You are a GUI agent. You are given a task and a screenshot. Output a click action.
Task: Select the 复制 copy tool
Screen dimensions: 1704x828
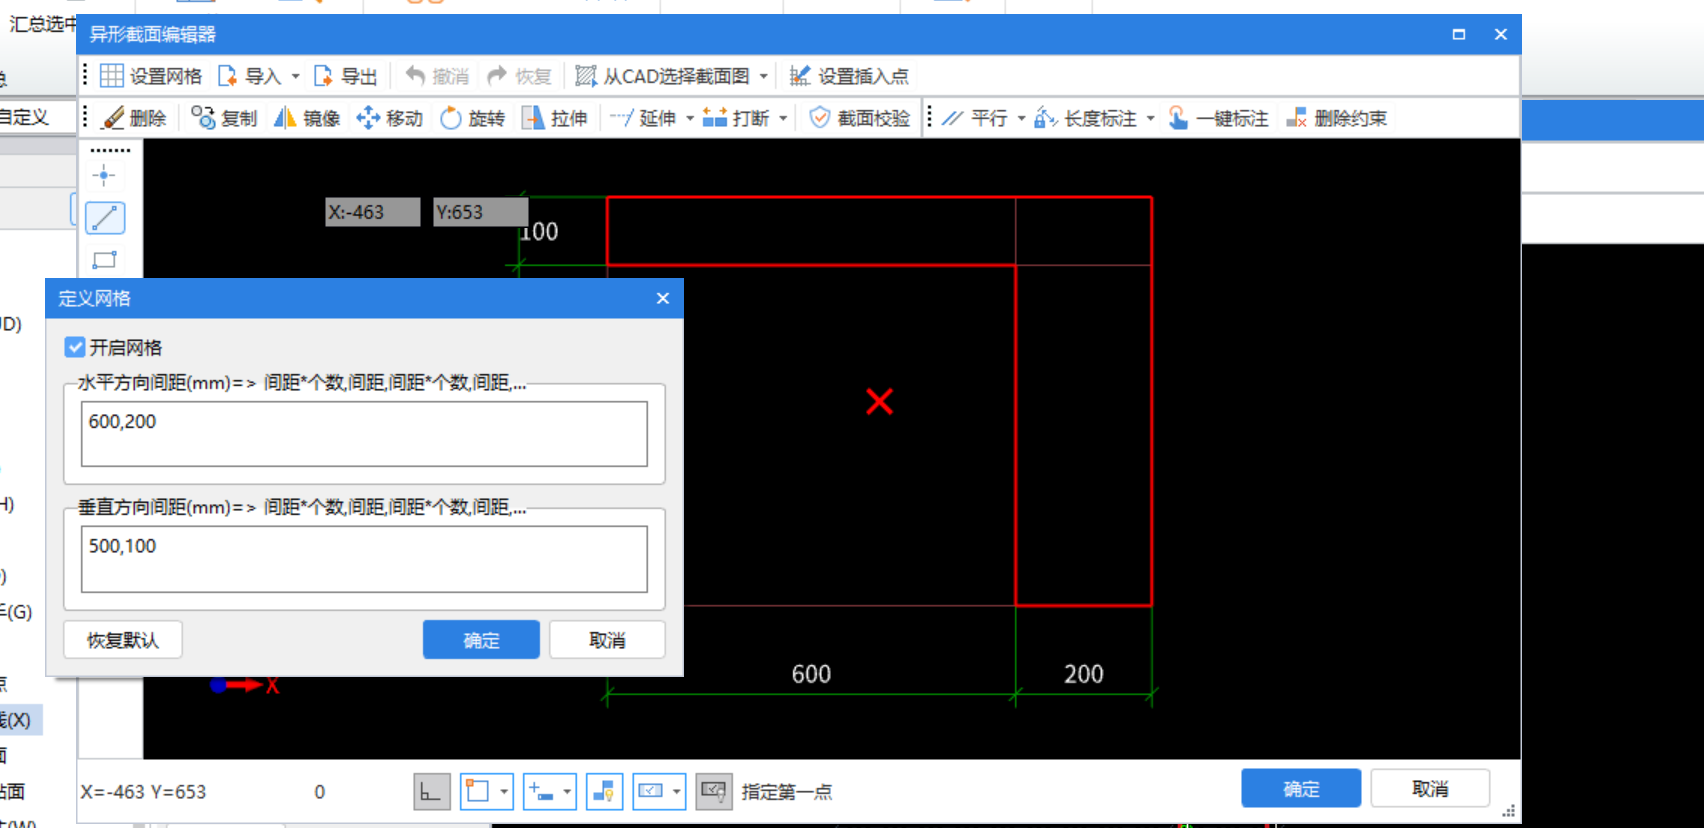224,118
